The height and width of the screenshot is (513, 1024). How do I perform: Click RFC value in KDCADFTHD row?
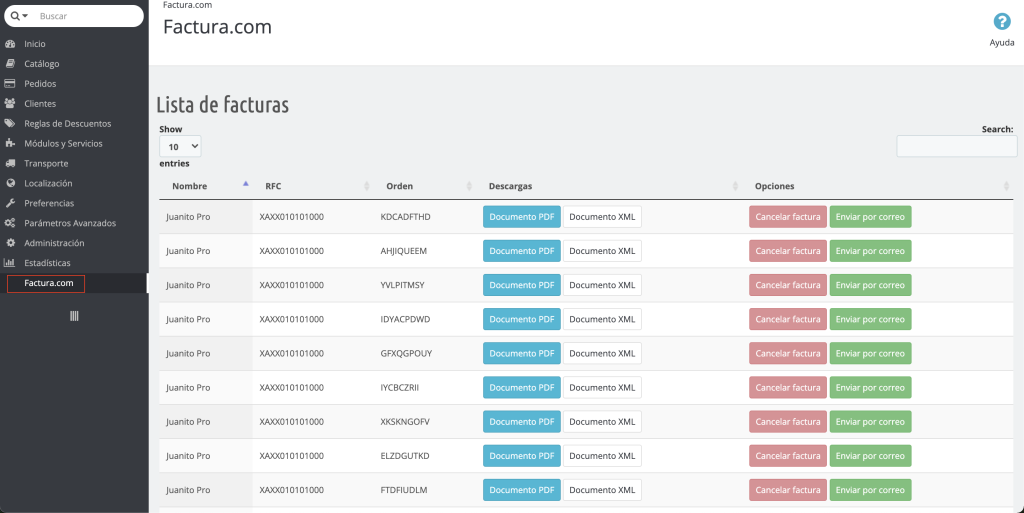coord(291,217)
